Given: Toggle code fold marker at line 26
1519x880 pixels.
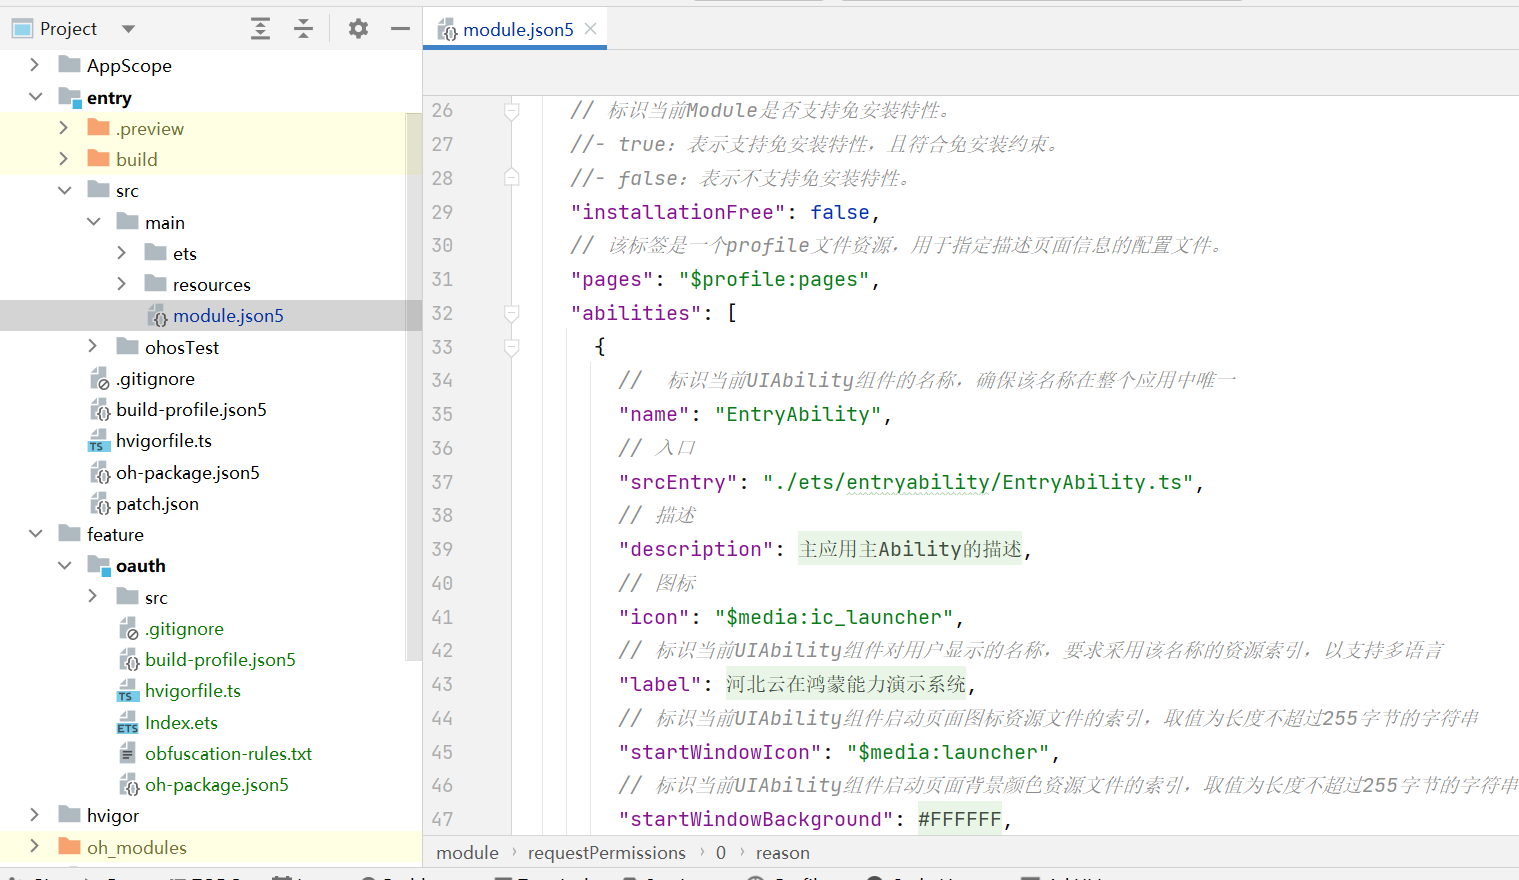Looking at the screenshot, I should pos(511,111).
